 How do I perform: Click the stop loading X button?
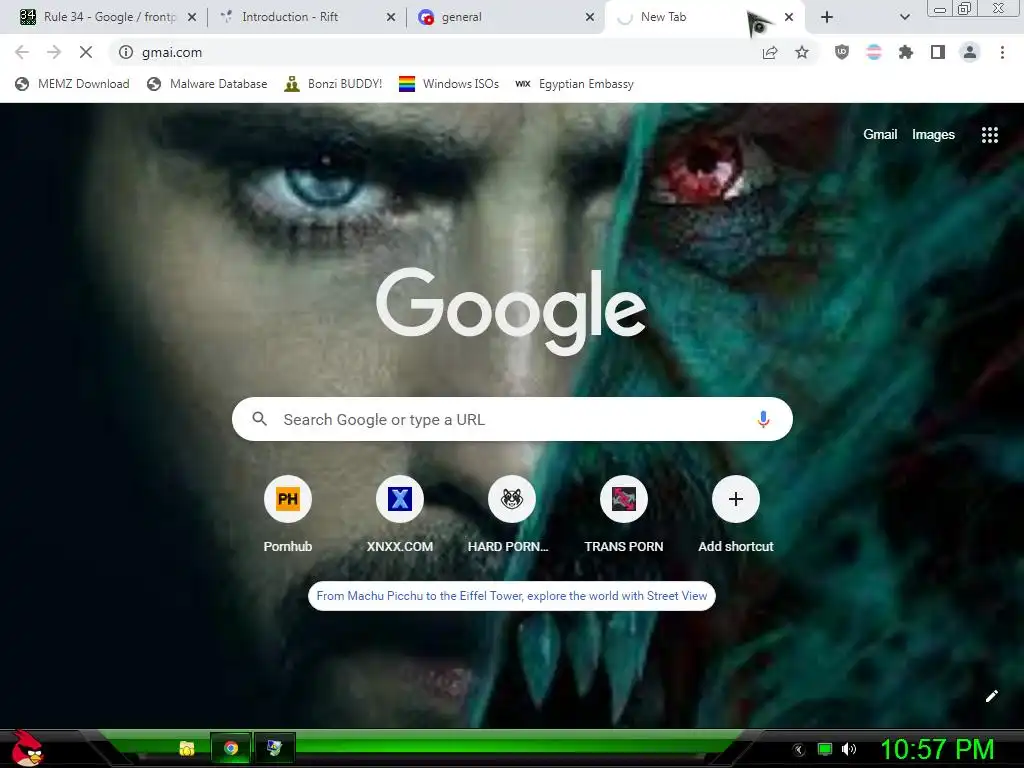click(x=86, y=52)
